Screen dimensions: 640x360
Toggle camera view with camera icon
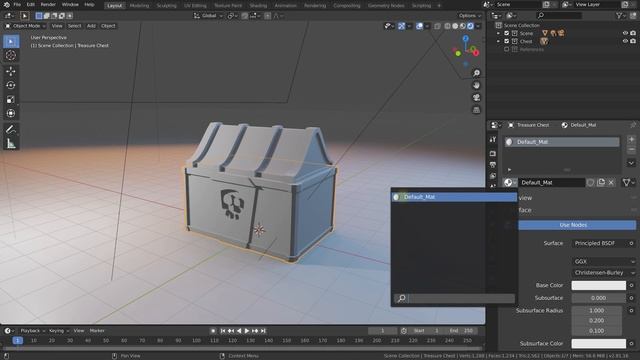[x=476, y=98]
